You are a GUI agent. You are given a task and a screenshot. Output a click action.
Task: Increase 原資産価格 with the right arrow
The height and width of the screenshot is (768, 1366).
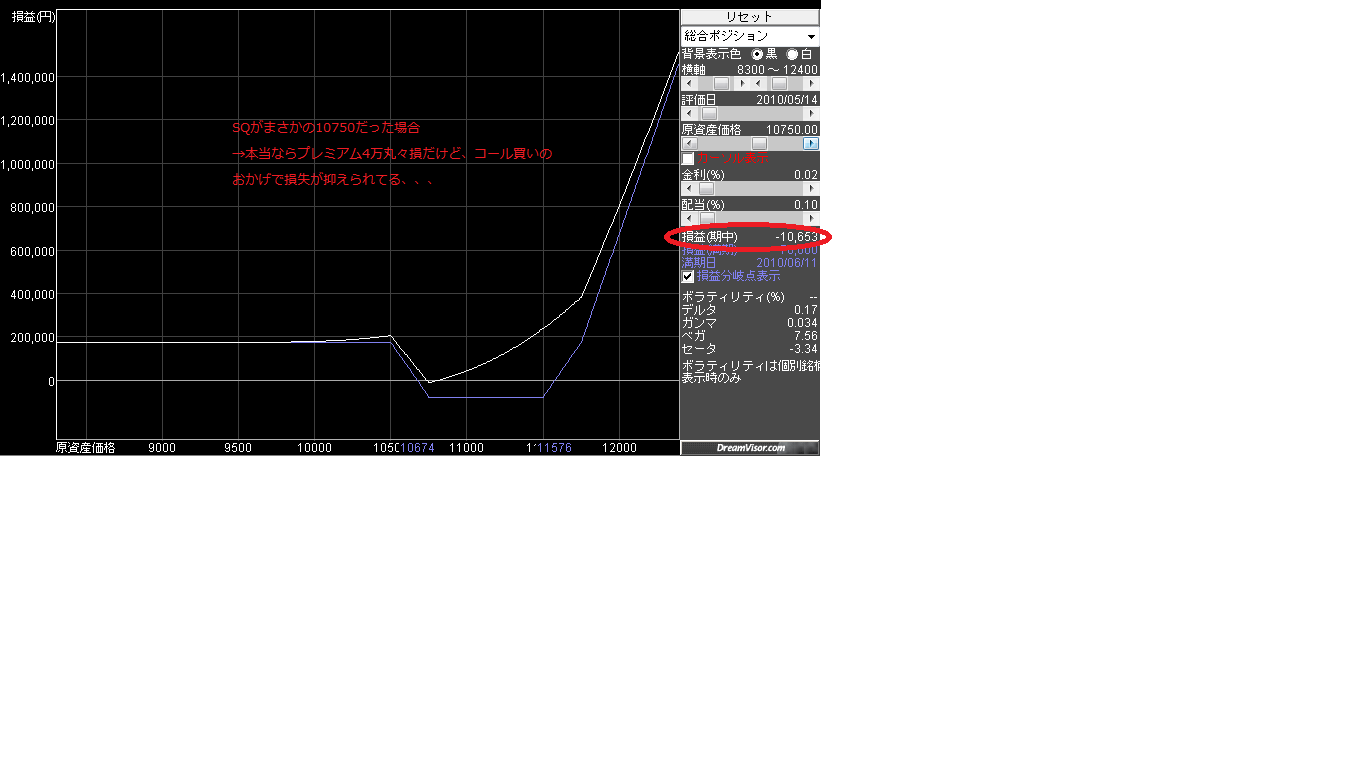click(811, 144)
